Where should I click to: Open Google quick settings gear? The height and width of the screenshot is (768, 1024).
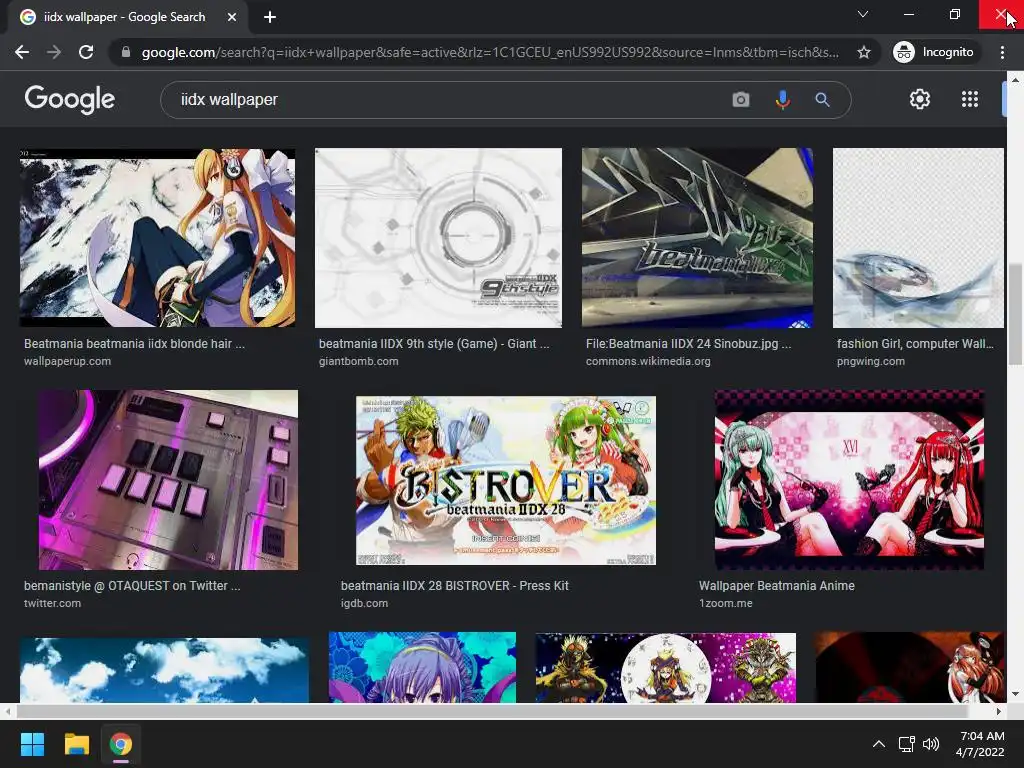[920, 99]
